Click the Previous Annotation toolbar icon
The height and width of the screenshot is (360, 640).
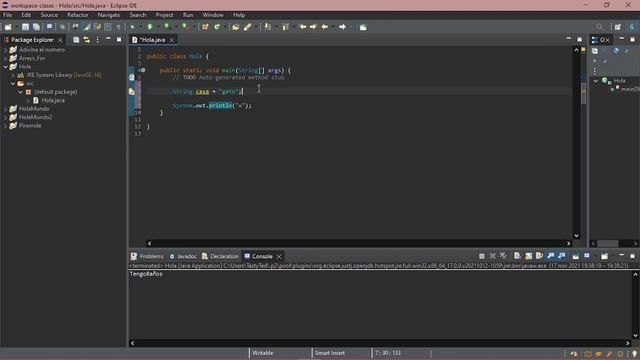(285, 27)
